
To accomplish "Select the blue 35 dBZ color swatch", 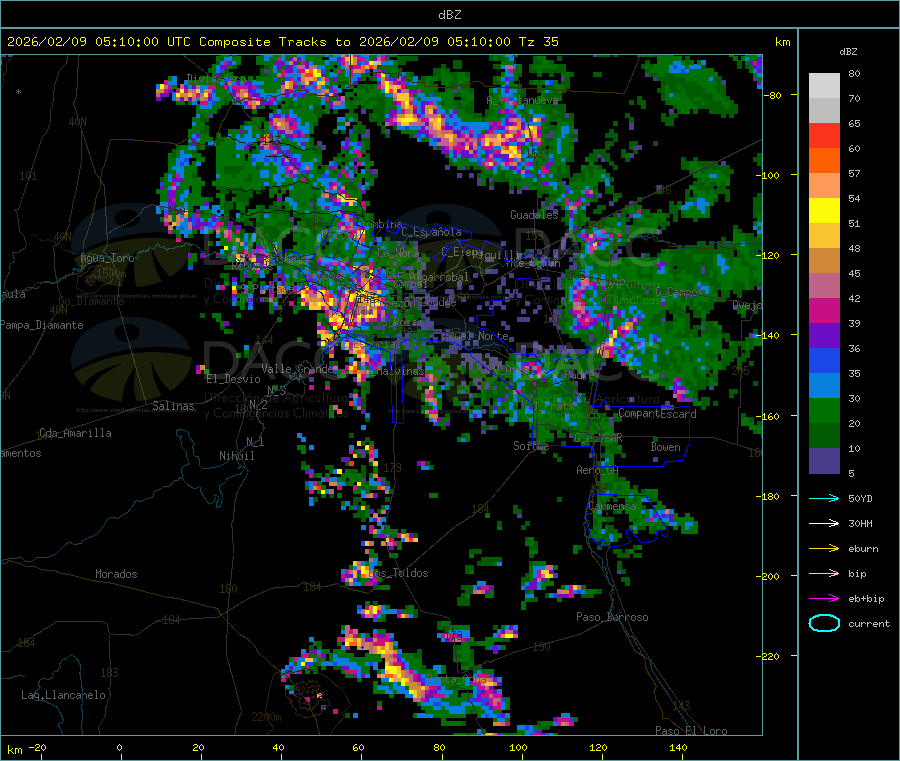I will [824, 360].
